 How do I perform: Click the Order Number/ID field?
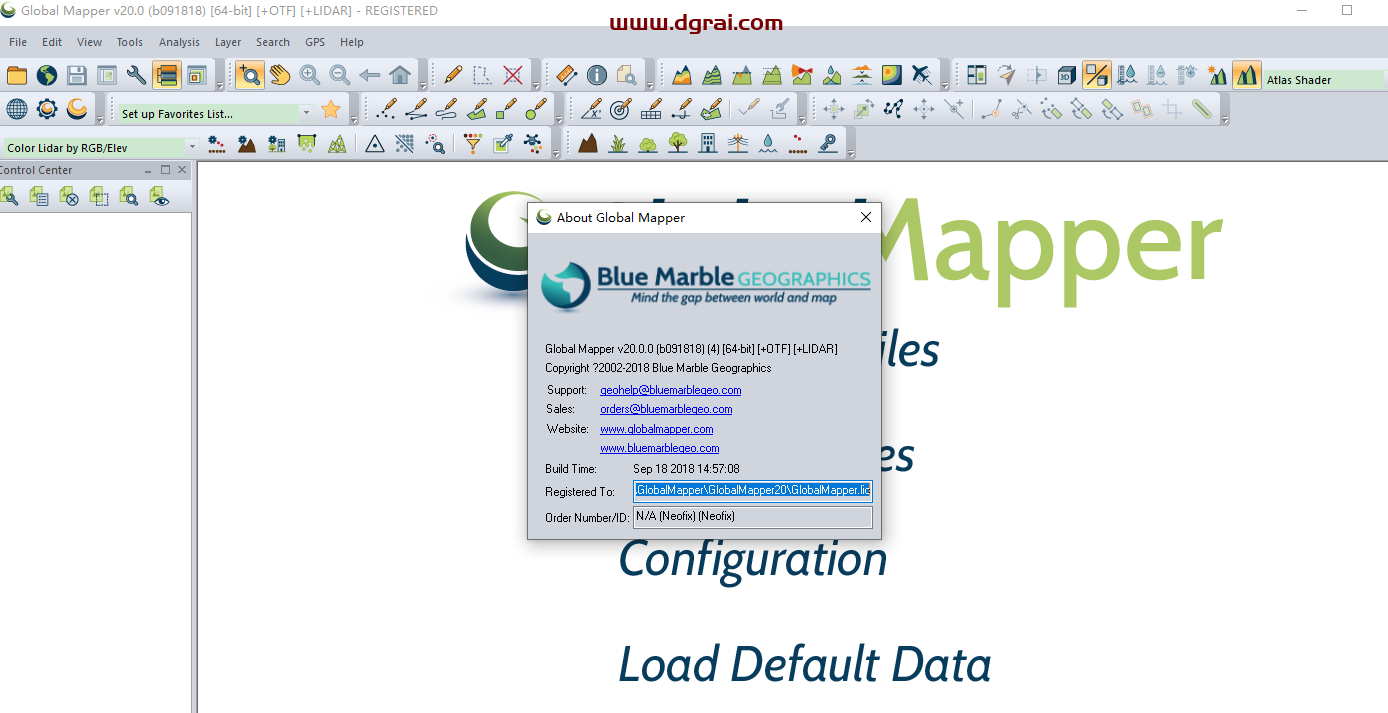coord(753,517)
